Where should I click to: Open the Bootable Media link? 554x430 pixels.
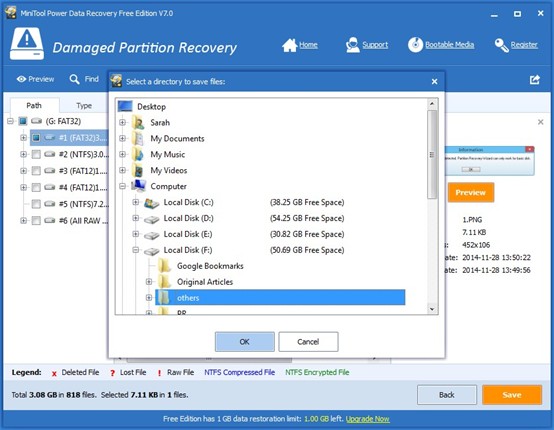[x=450, y=45]
